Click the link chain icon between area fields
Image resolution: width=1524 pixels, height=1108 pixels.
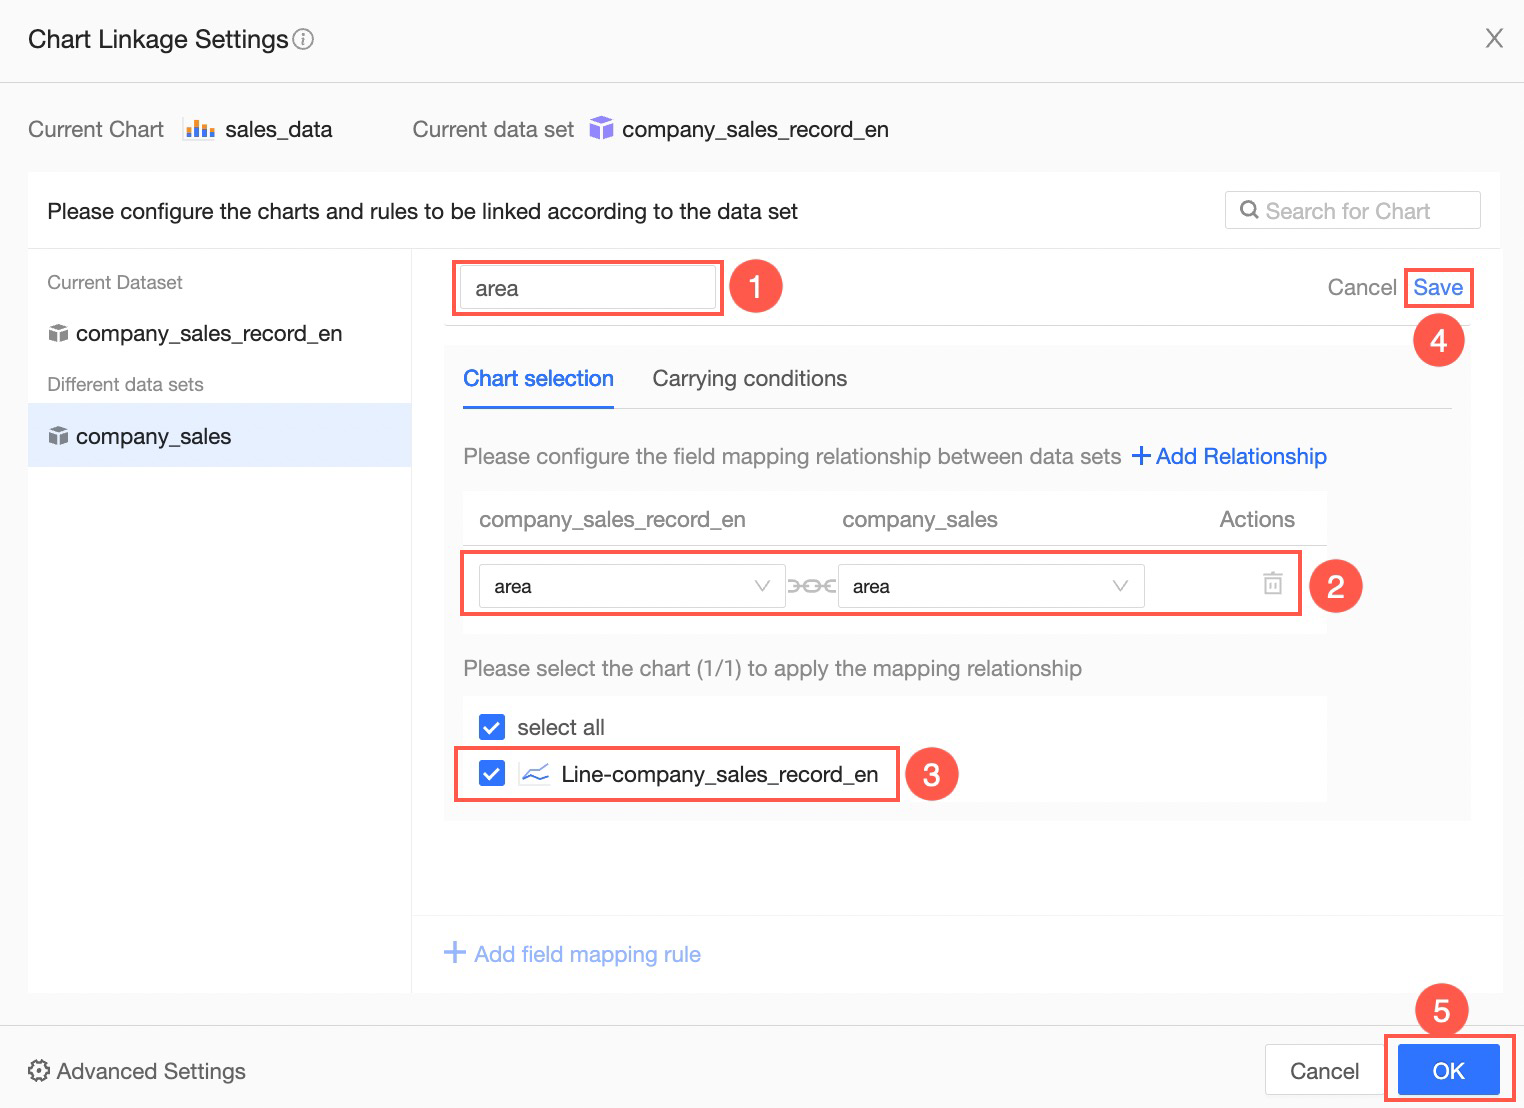pyautogui.click(x=811, y=586)
